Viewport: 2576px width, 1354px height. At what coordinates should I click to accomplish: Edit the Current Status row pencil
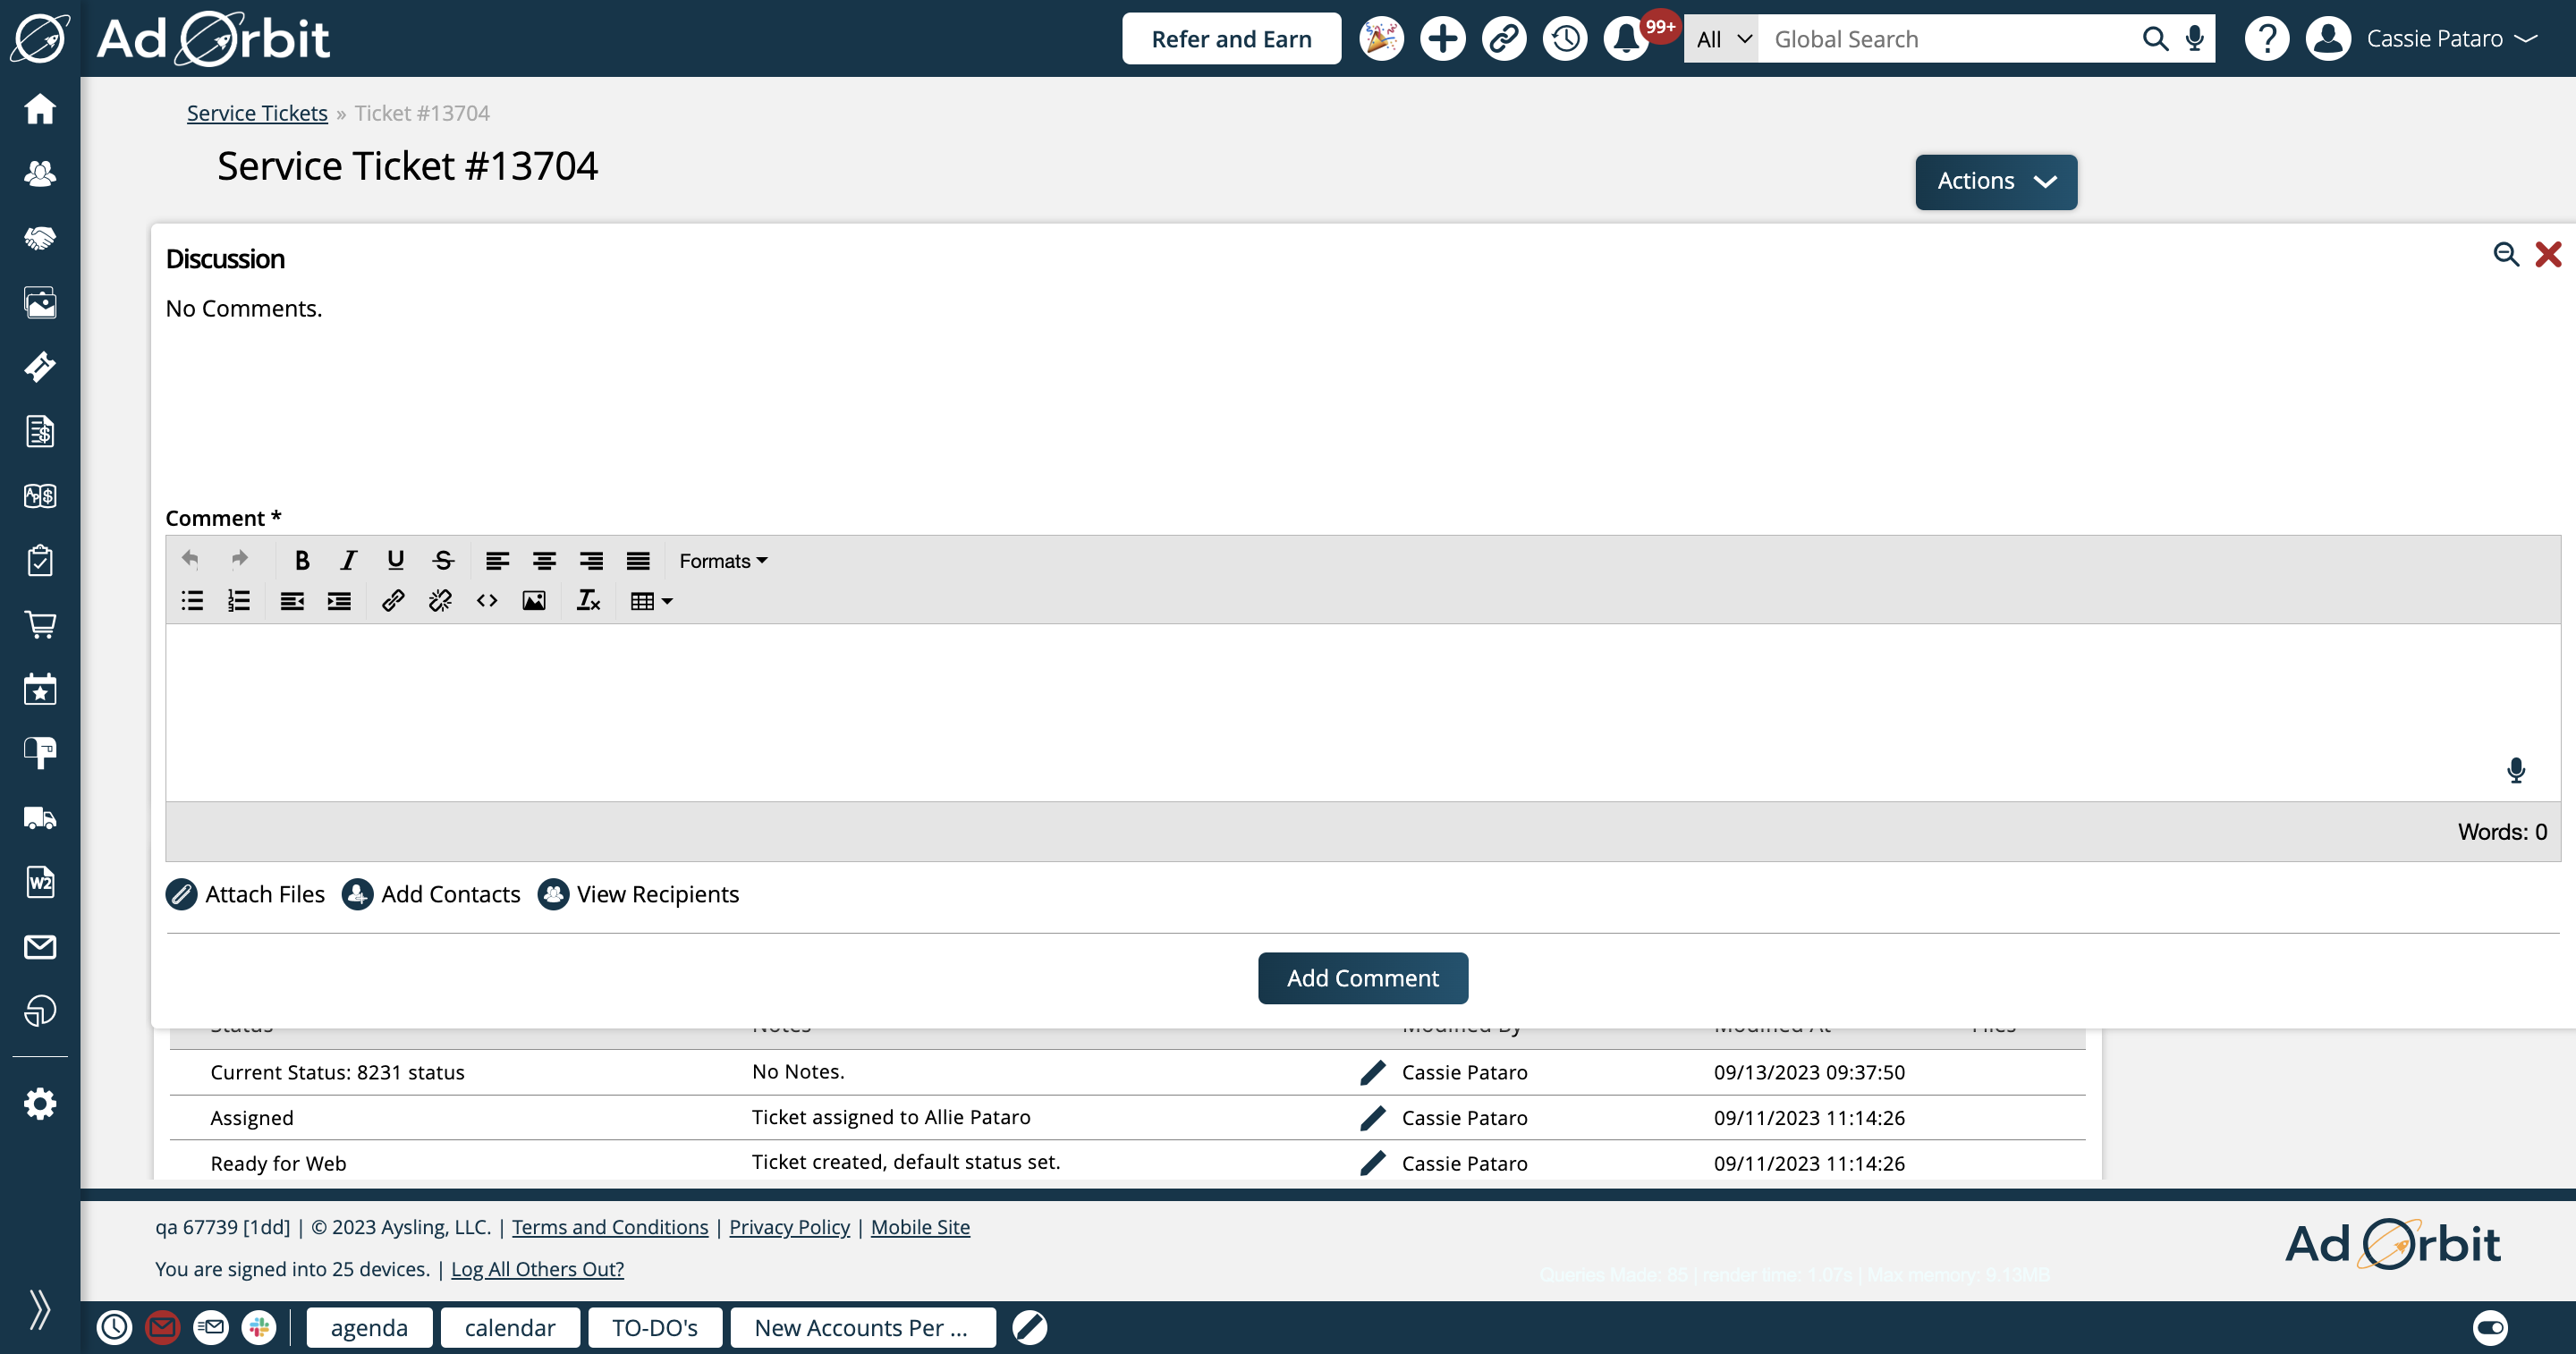click(1373, 1072)
